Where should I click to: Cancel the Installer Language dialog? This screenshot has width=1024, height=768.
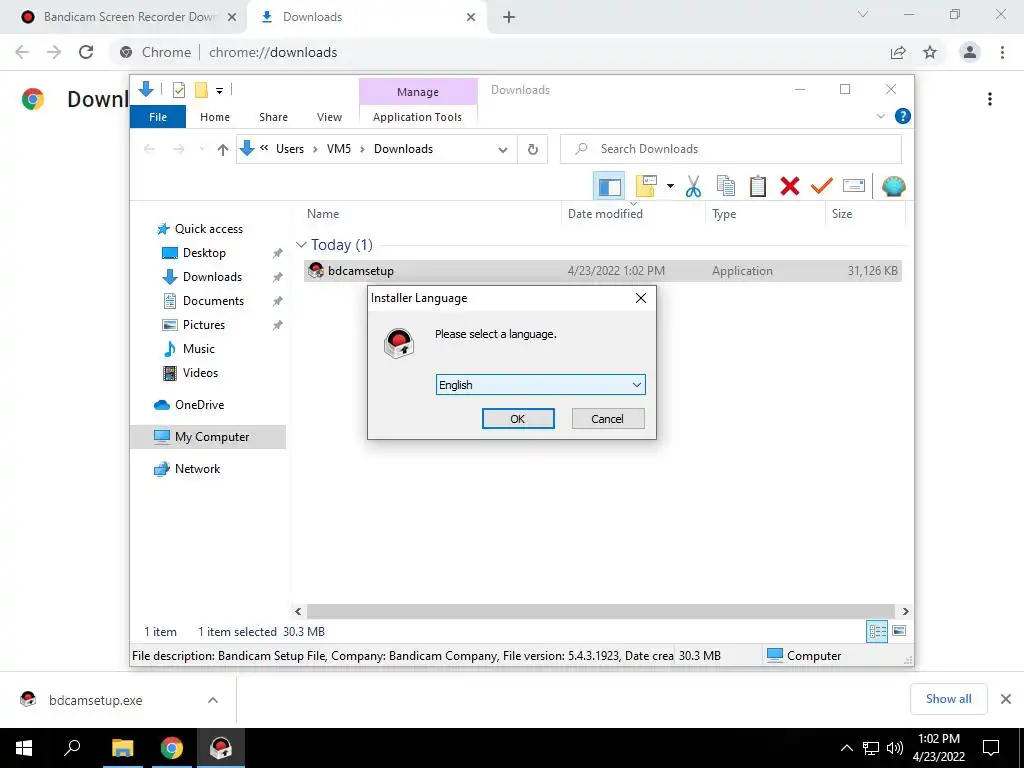(x=607, y=419)
